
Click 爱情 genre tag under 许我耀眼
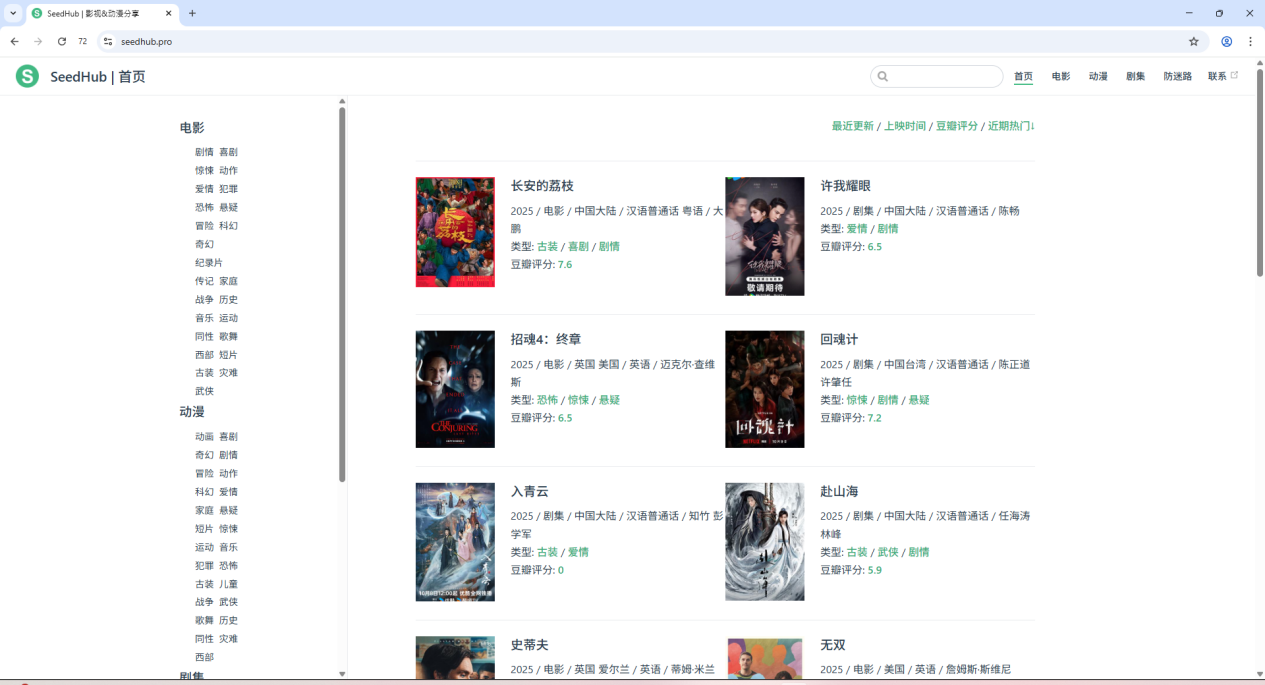point(857,228)
